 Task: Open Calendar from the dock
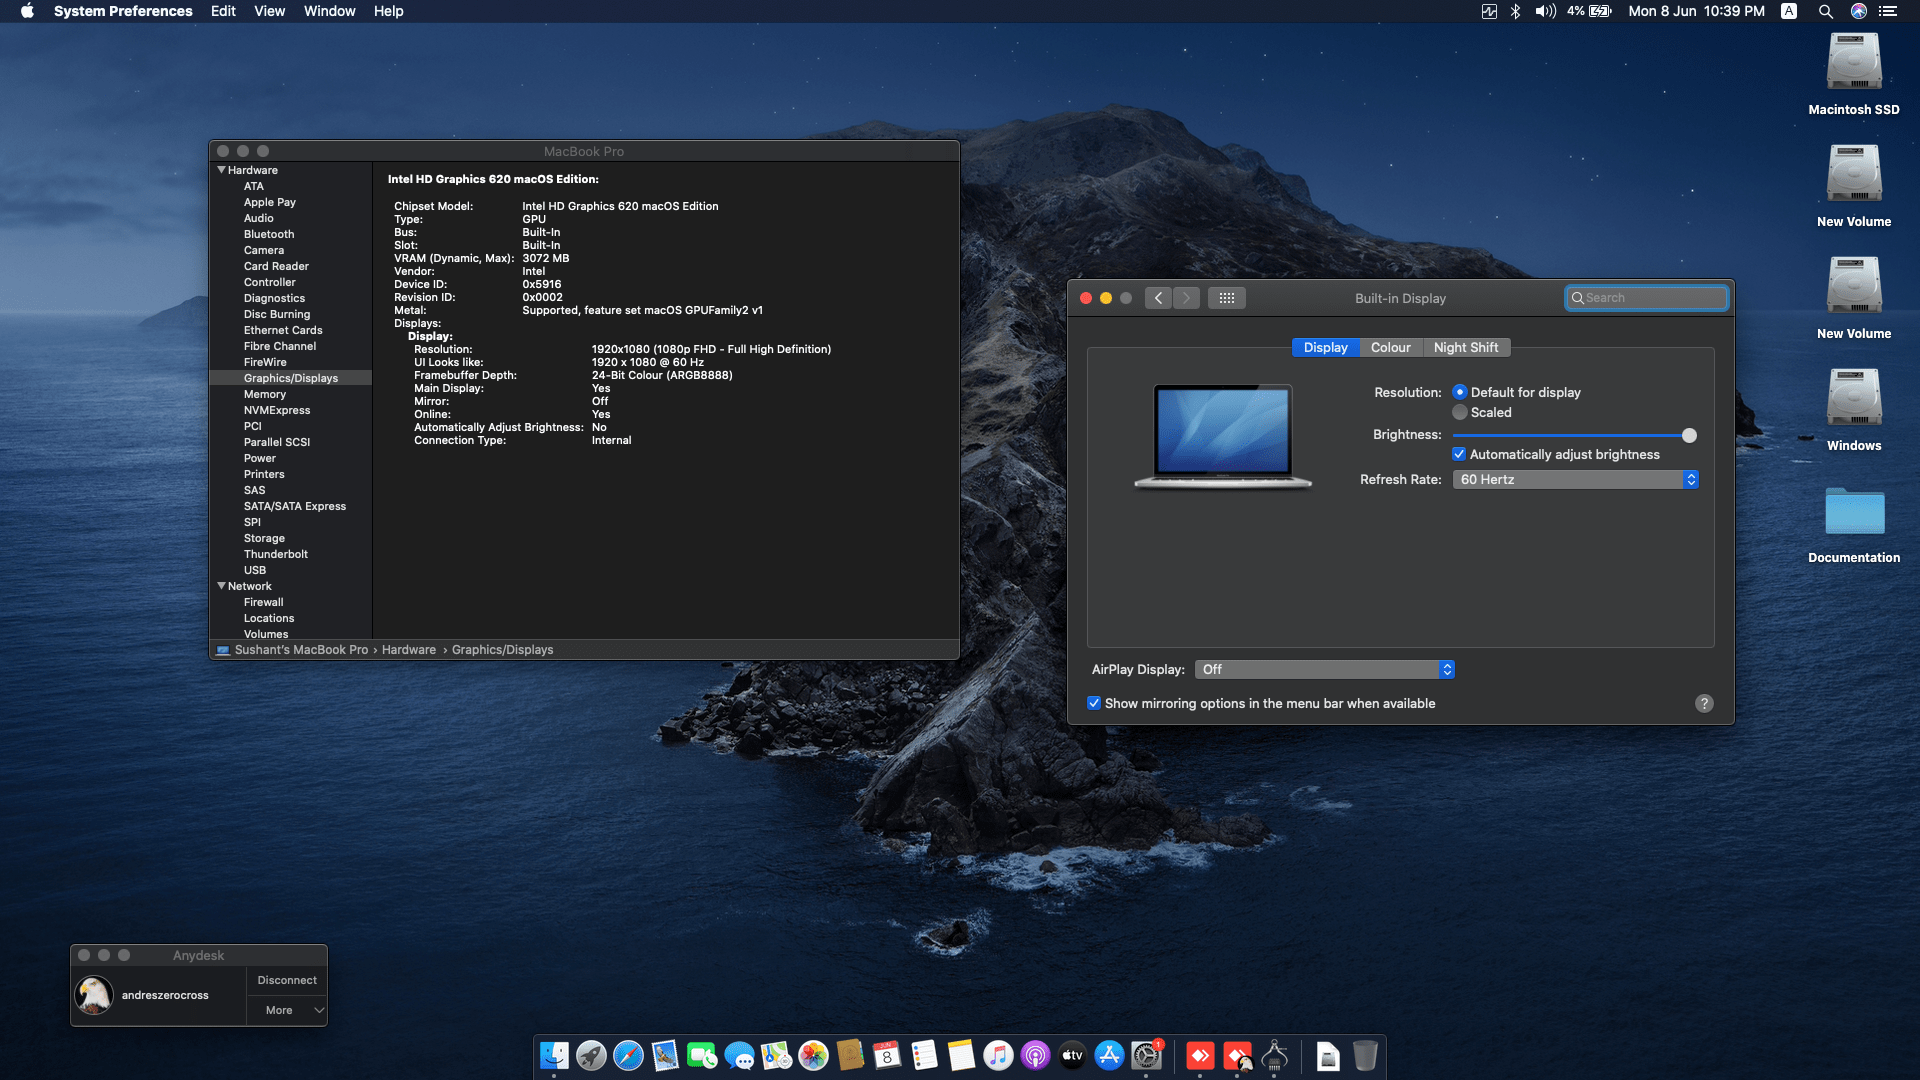tap(887, 1055)
